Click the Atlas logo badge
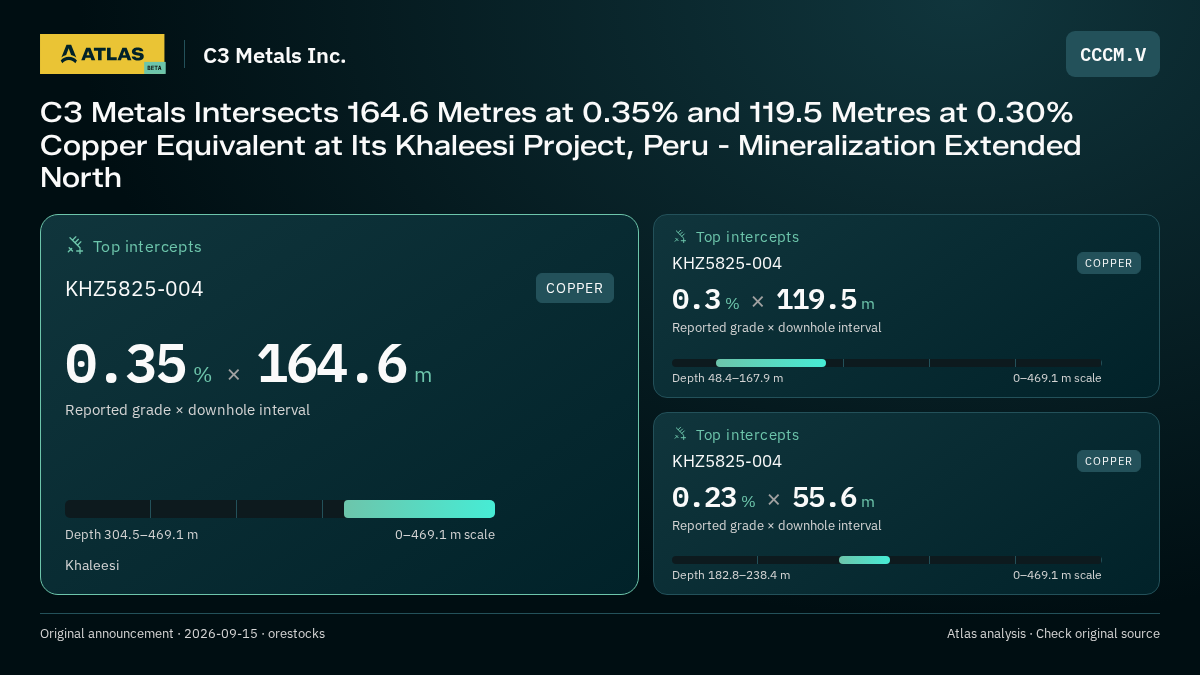The image size is (1200, 675). tap(102, 54)
